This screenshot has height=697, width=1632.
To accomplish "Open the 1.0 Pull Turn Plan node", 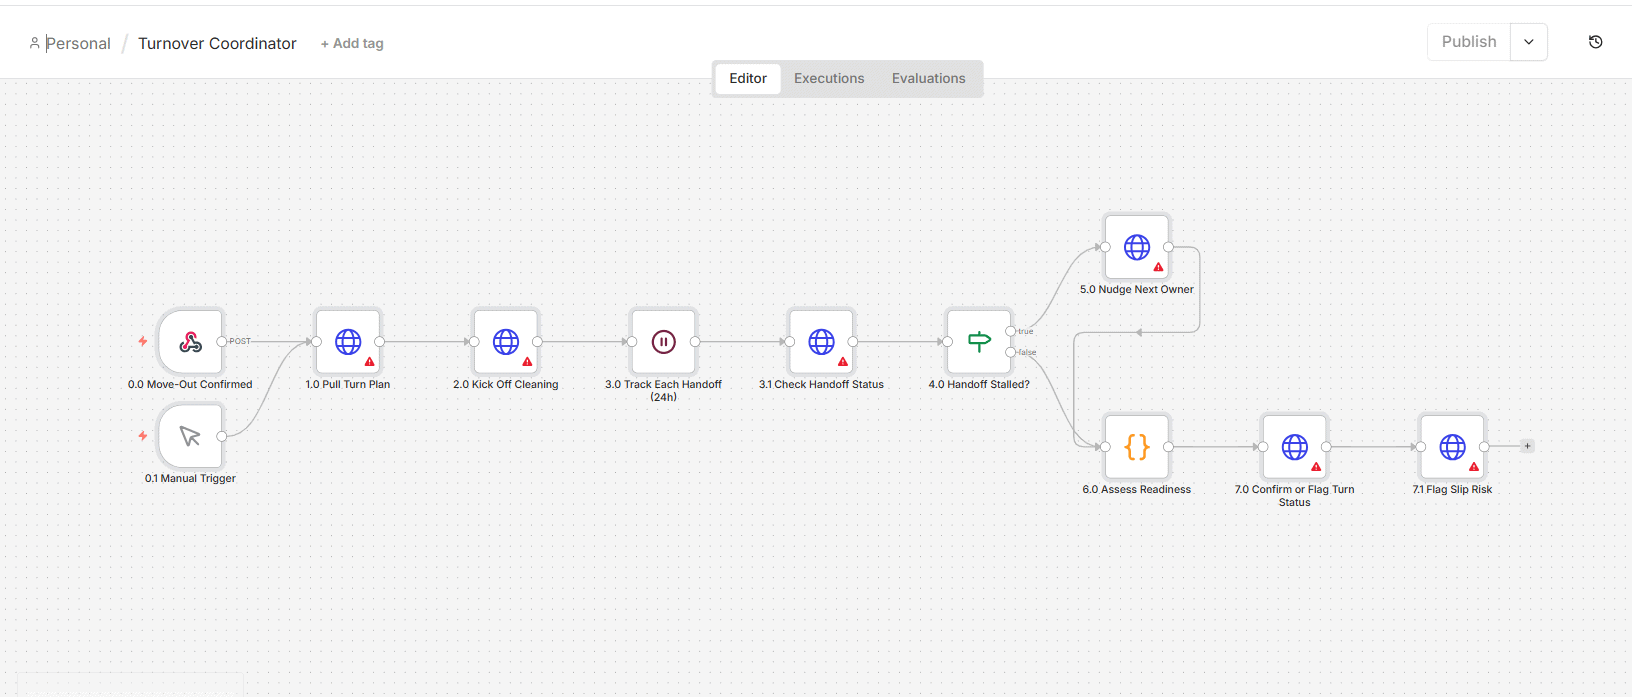I will pyautogui.click(x=348, y=342).
